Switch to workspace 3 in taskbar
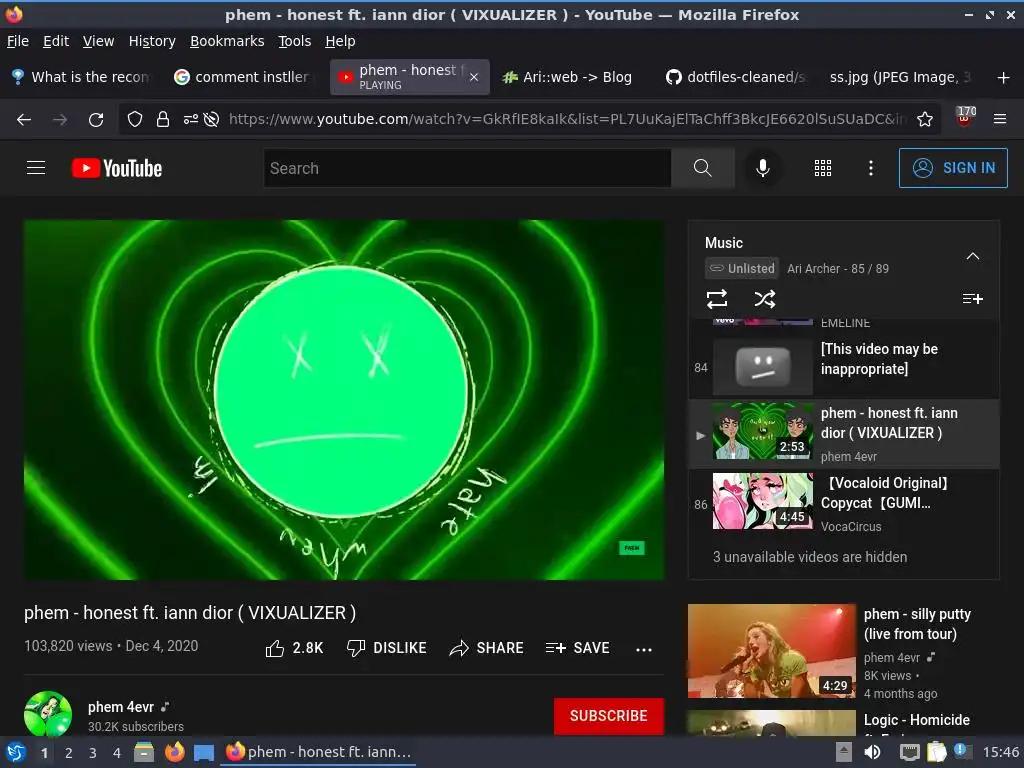Image resolution: width=1024 pixels, height=768 pixels. [x=93, y=753]
